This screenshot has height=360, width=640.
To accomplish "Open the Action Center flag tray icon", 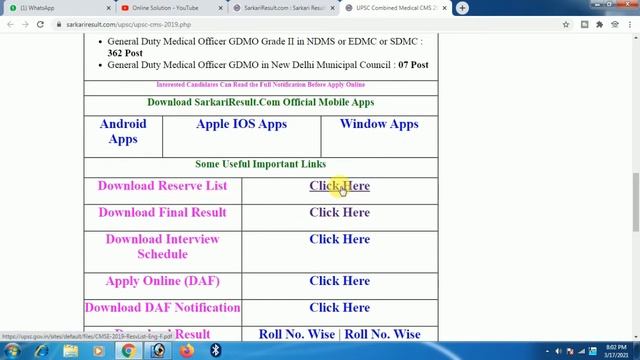I will [x=570, y=351].
